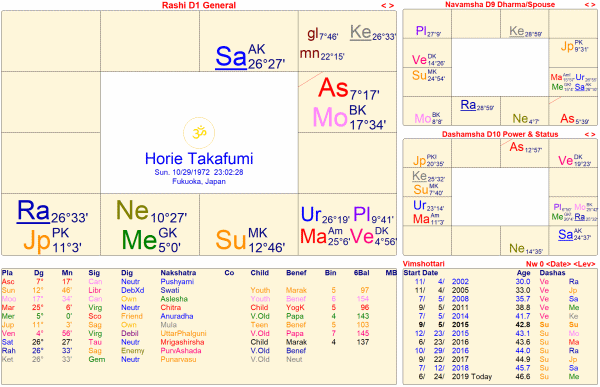Select the Saturn Sa glyph in Rashi chart
This screenshot has width=600, height=387.
click(231, 57)
